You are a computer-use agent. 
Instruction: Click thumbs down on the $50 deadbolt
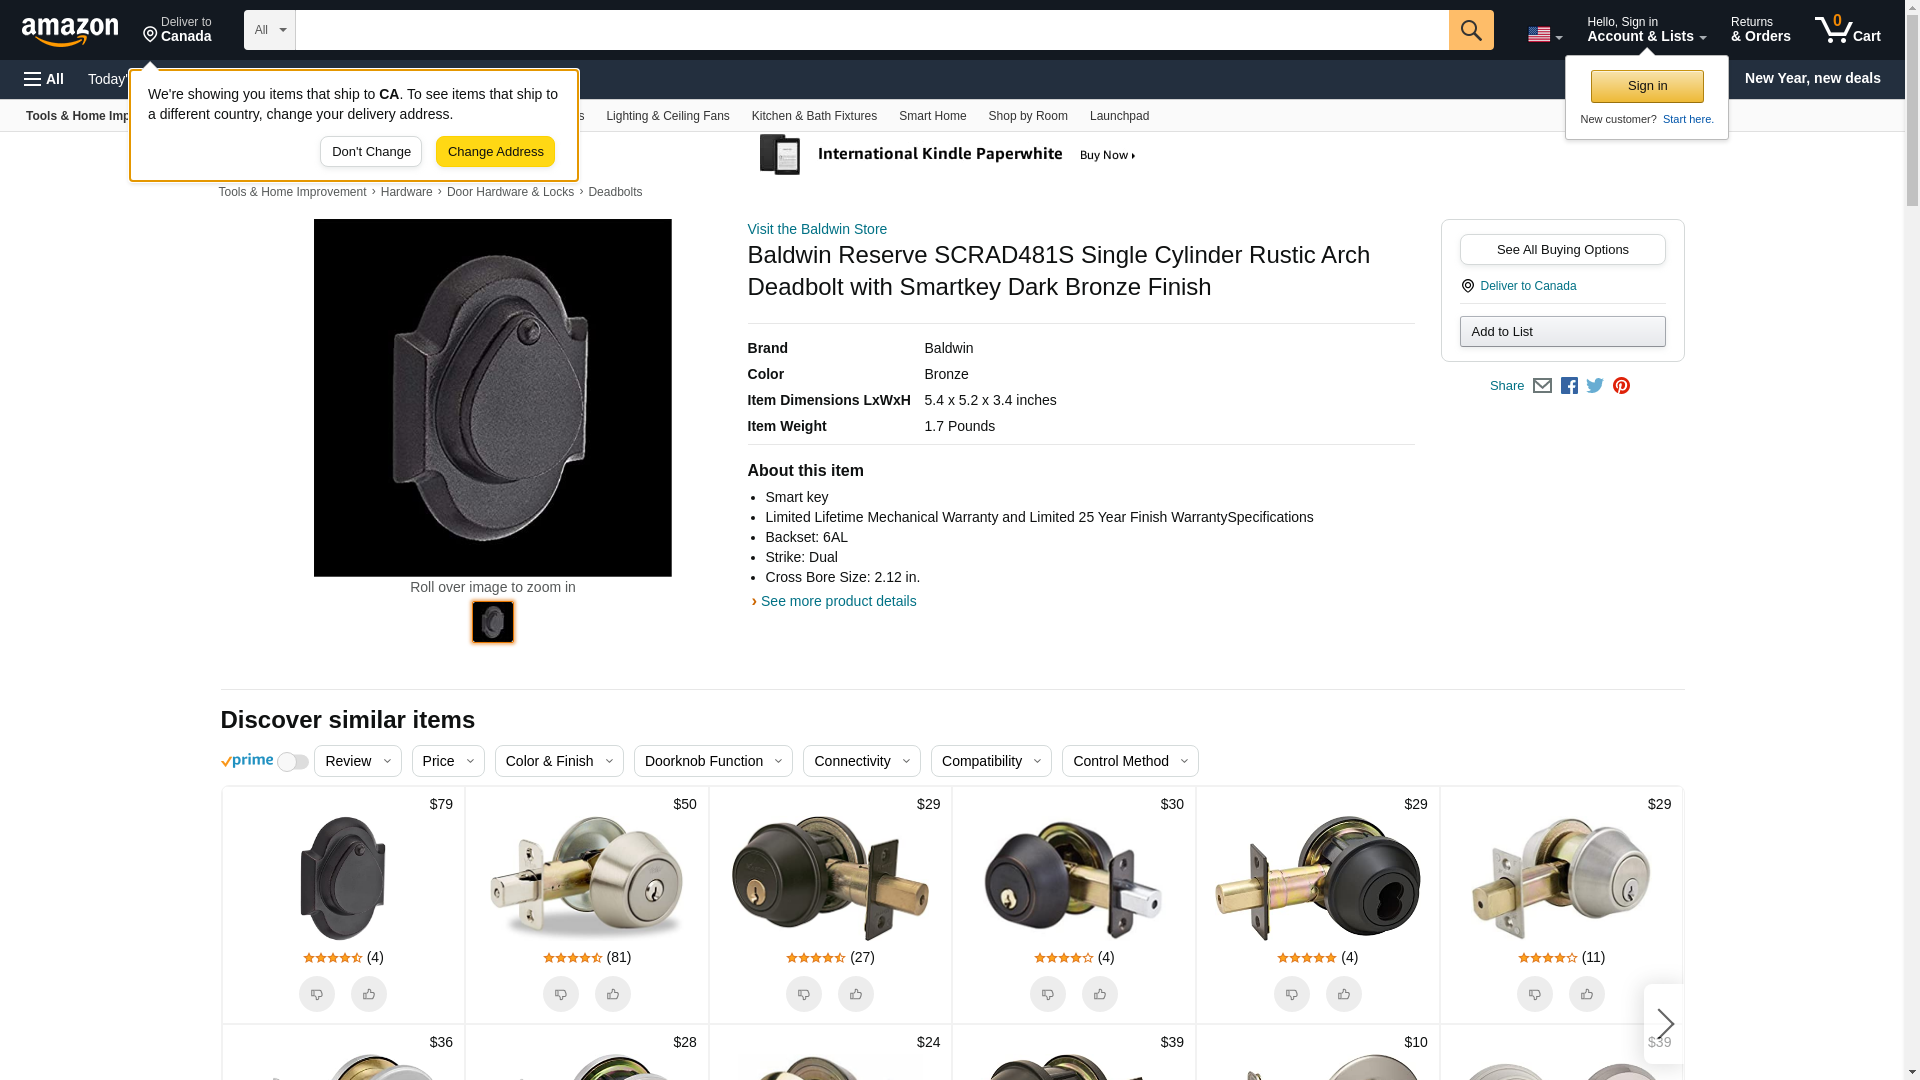pyautogui.click(x=560, y=994)
